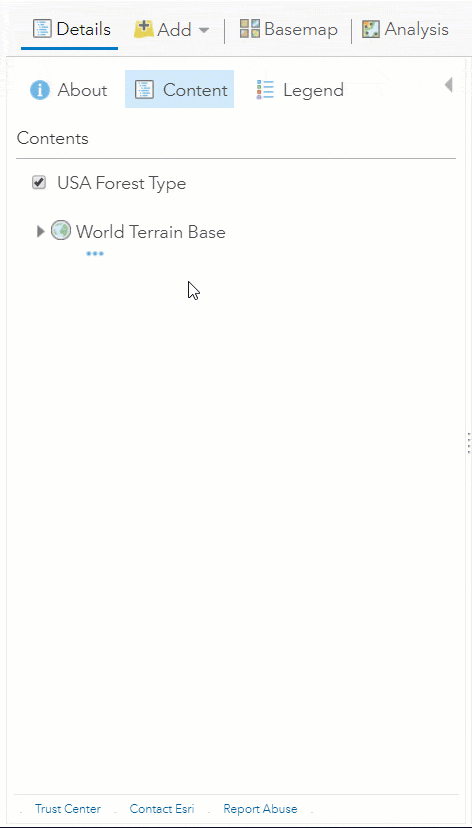Open the Trust Center link

pos(68,808)
